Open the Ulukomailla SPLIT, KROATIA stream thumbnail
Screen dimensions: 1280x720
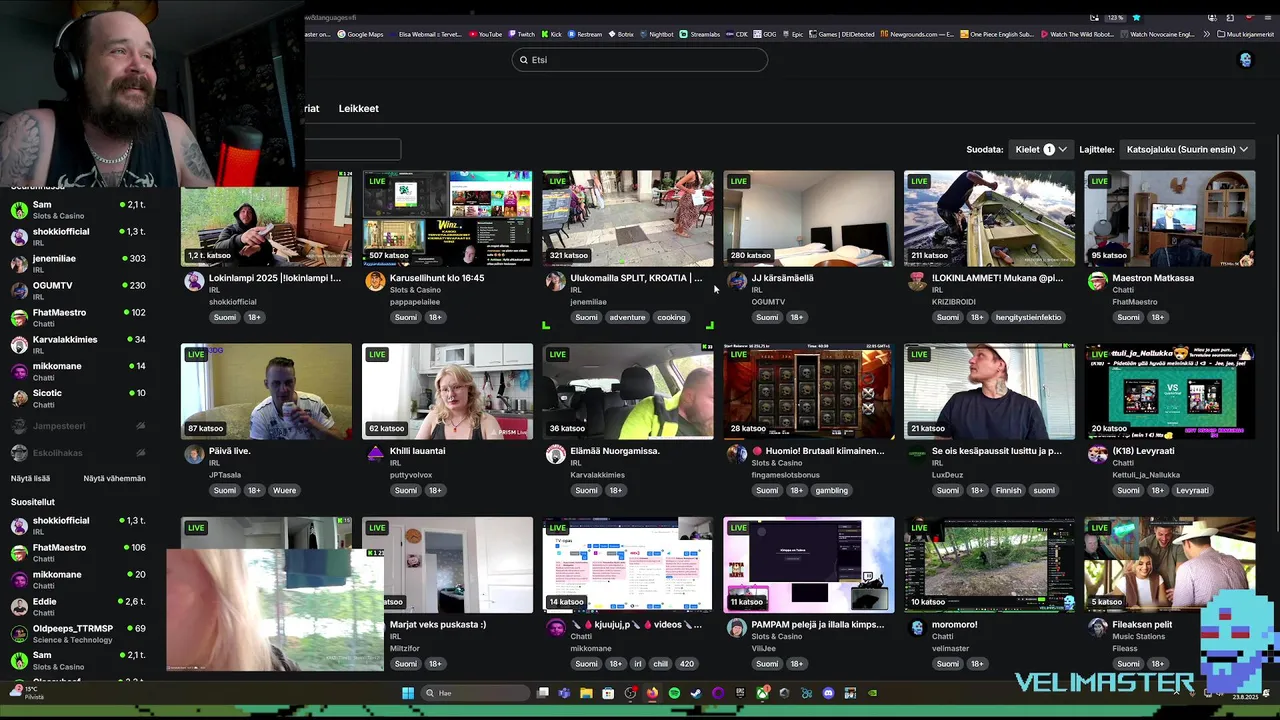tap(628, 218)
